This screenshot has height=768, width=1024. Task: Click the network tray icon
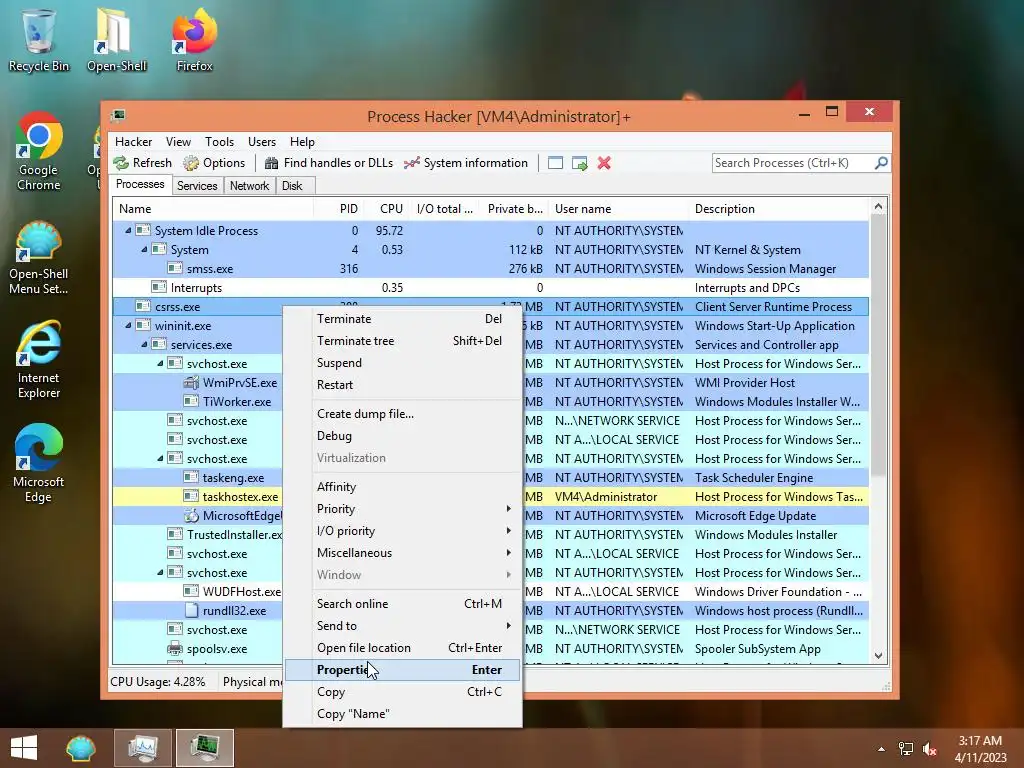pos(906,749)
